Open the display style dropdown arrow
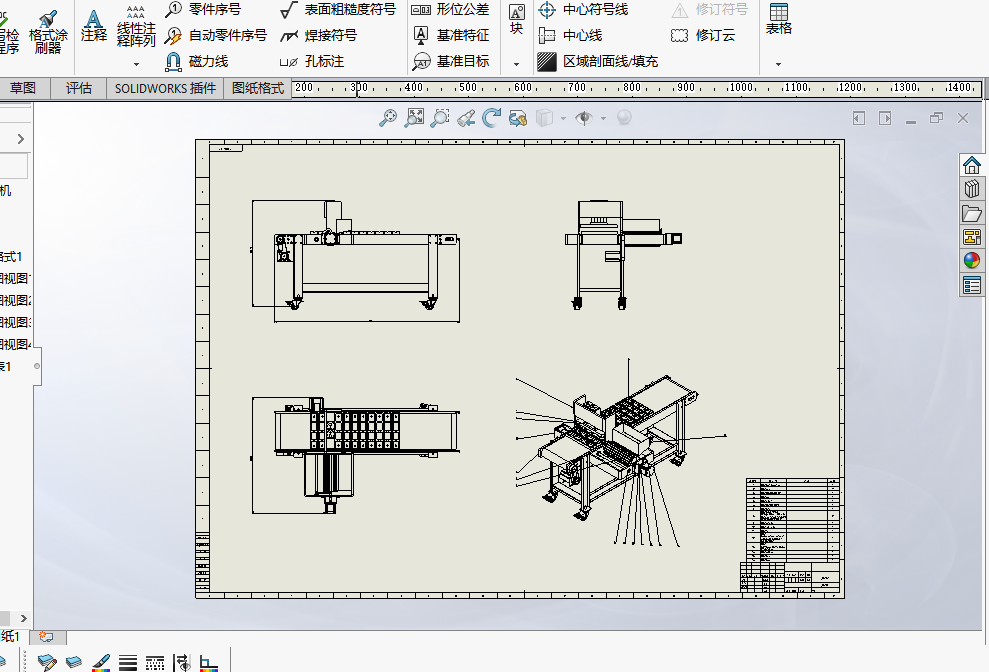 tap(563, 118)
